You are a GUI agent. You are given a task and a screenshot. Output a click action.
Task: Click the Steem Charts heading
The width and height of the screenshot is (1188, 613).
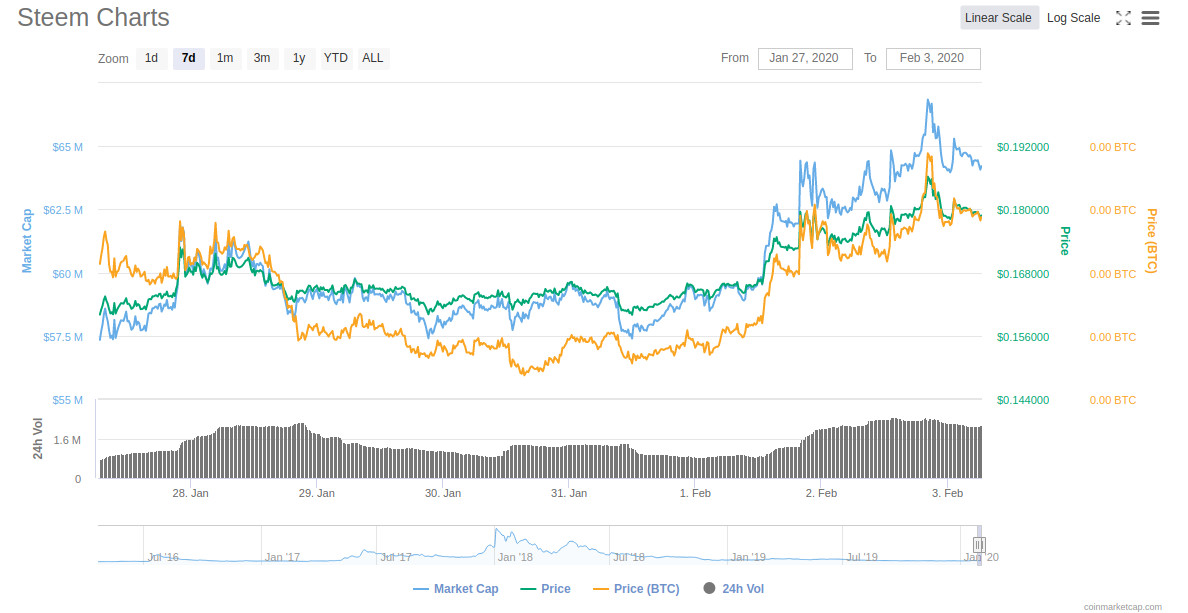93,17
